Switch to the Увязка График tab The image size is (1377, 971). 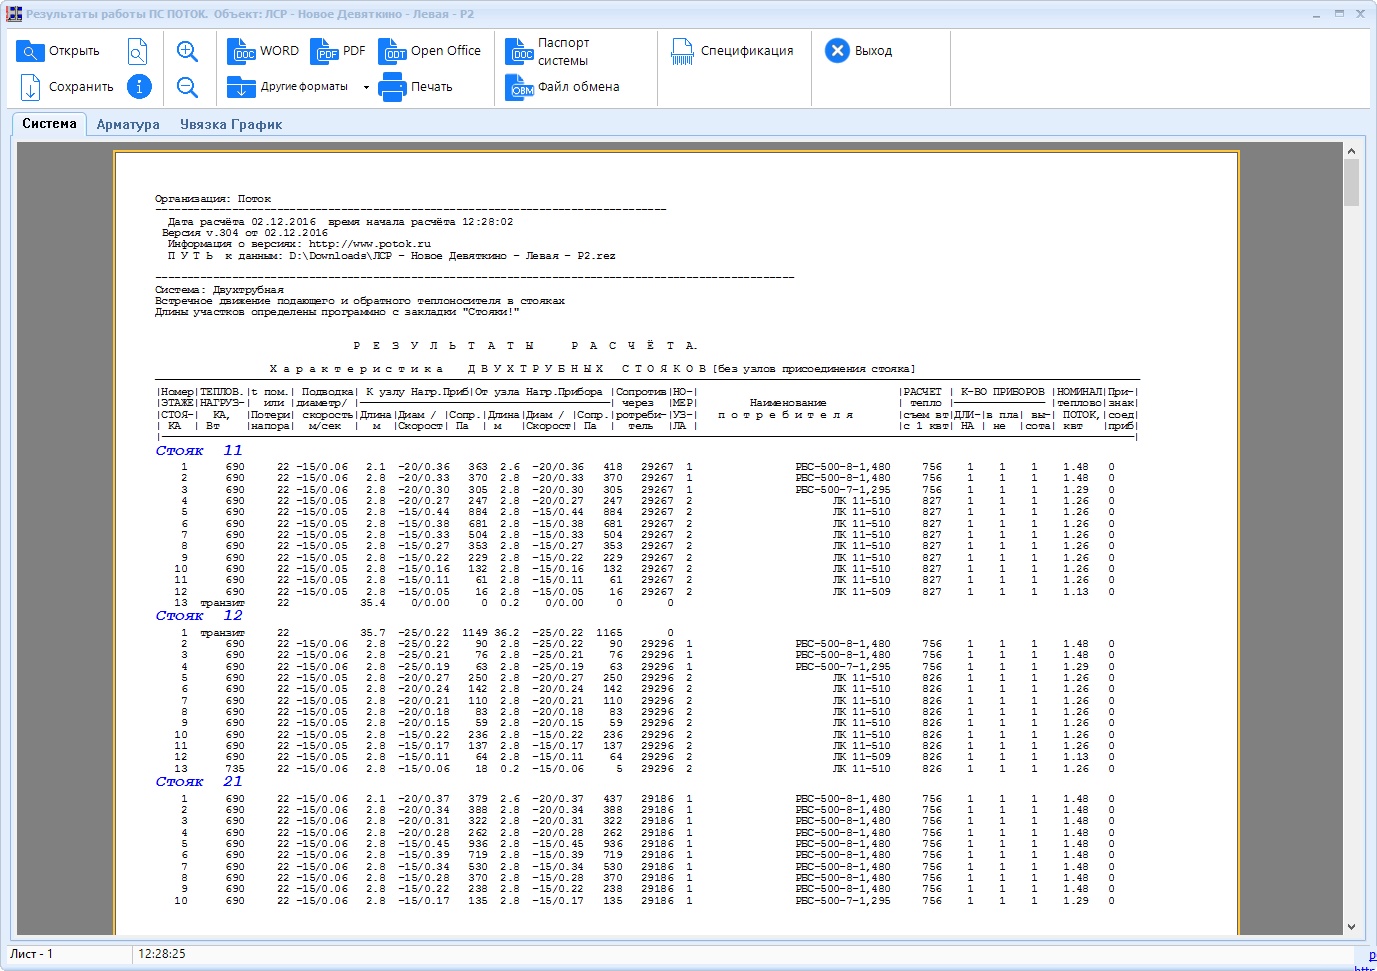click(231, 124)
